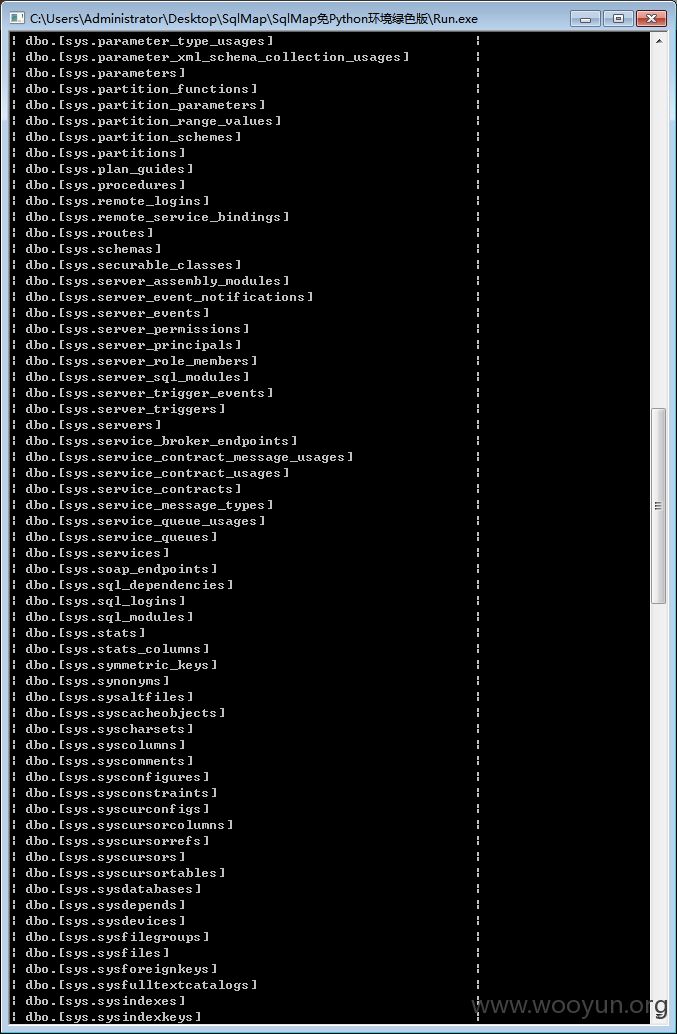The width and height of the screenshot is (677, 1034).
Task: Click the dbo.[sys.server_principals] row
Action: point(133,345)
